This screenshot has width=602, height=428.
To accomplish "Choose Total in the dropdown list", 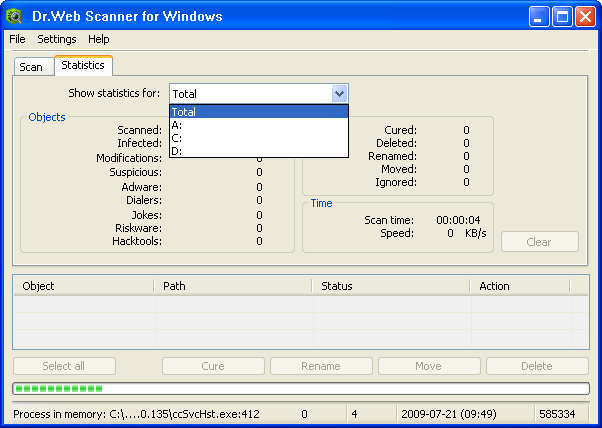I will point(259,112).
